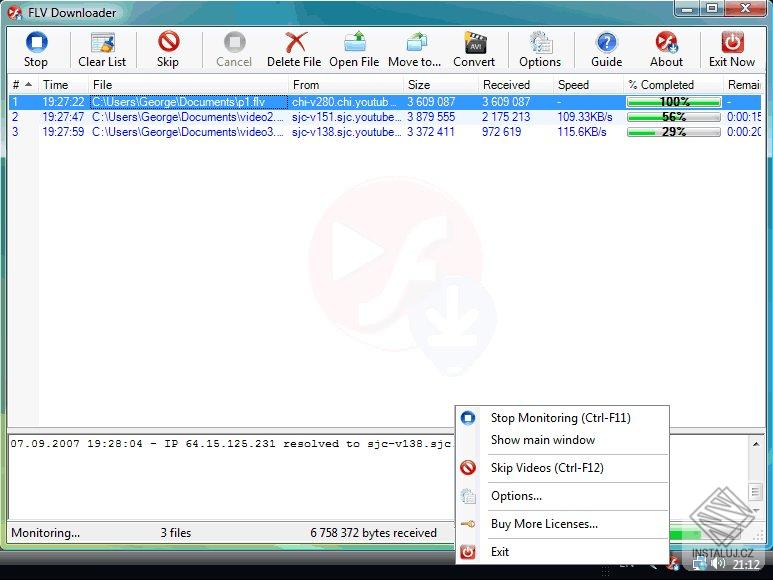Select file row C:\Users\George\Documents\p1.flv

[188, 102]
